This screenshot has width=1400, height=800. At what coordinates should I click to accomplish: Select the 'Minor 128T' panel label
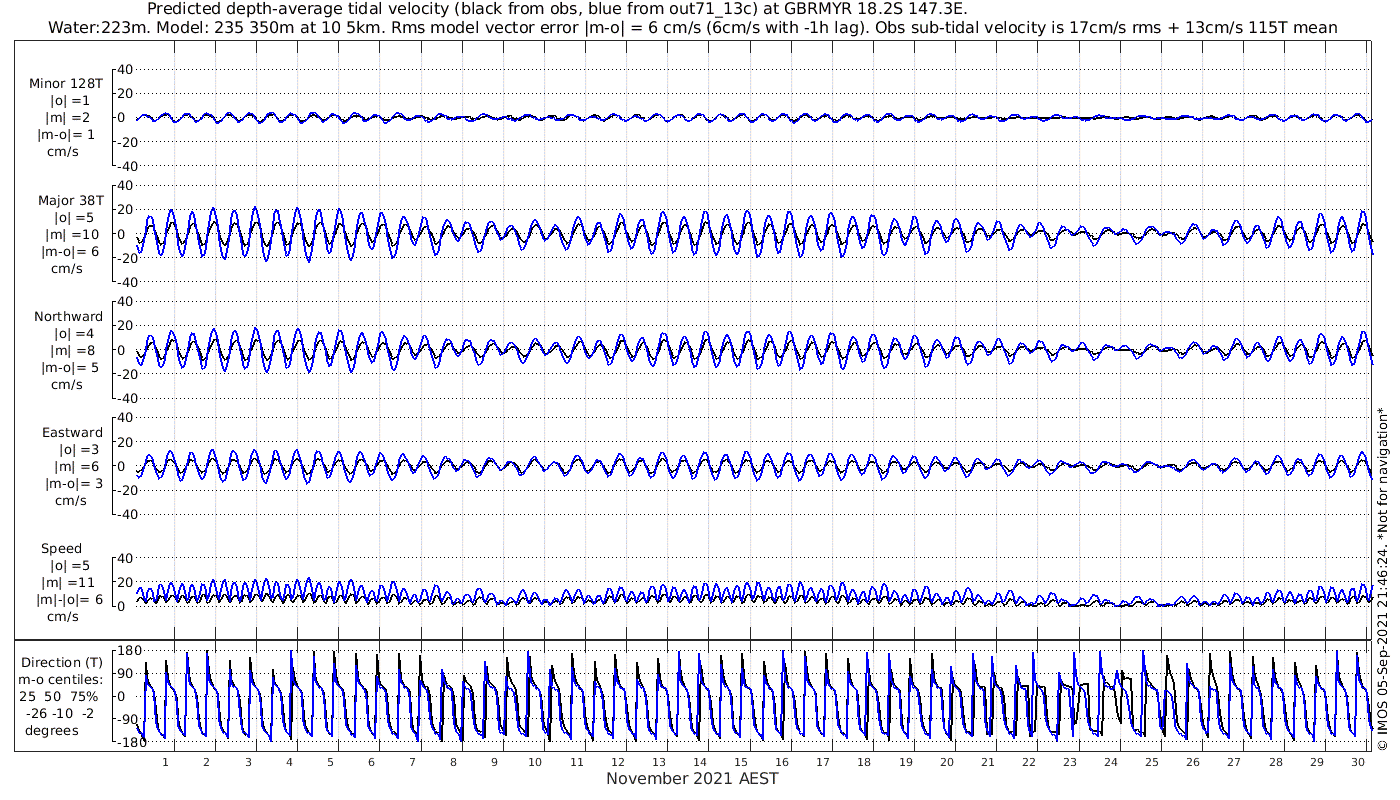pos(65,84)
